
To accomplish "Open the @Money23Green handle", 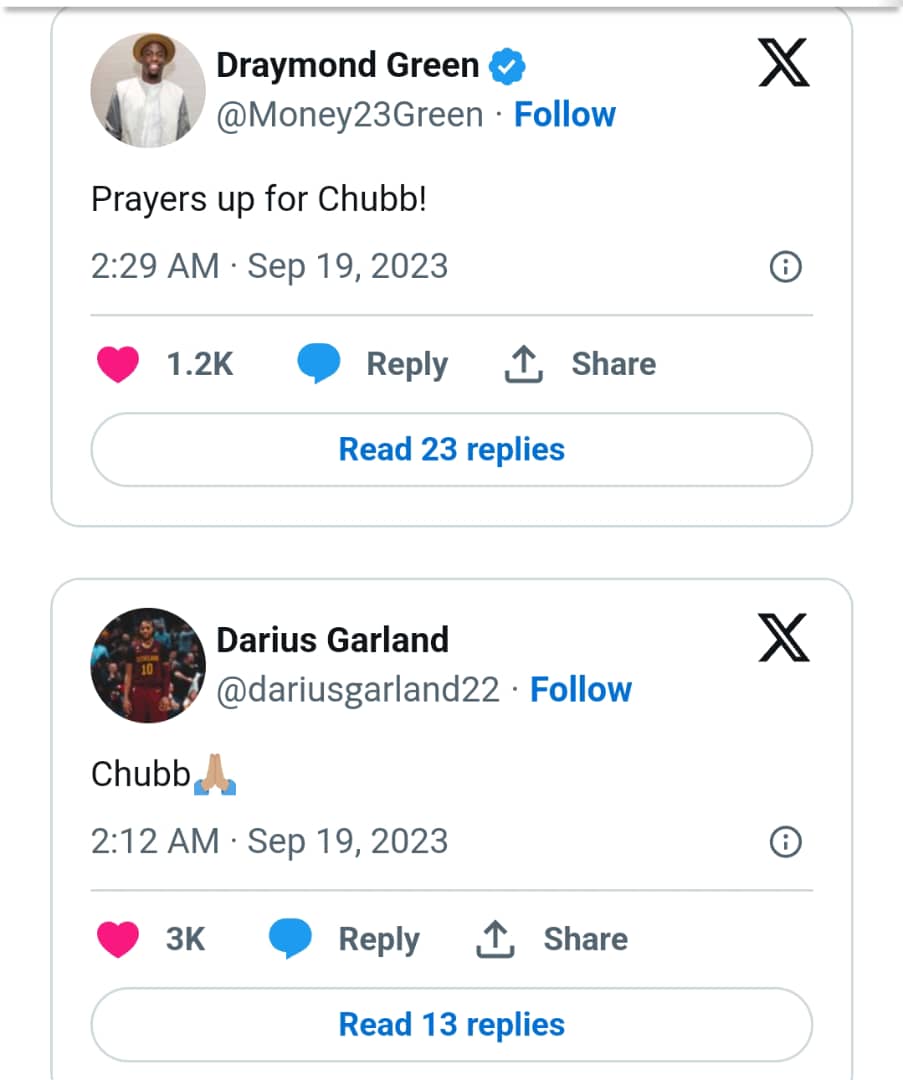I will click(350, 115).
